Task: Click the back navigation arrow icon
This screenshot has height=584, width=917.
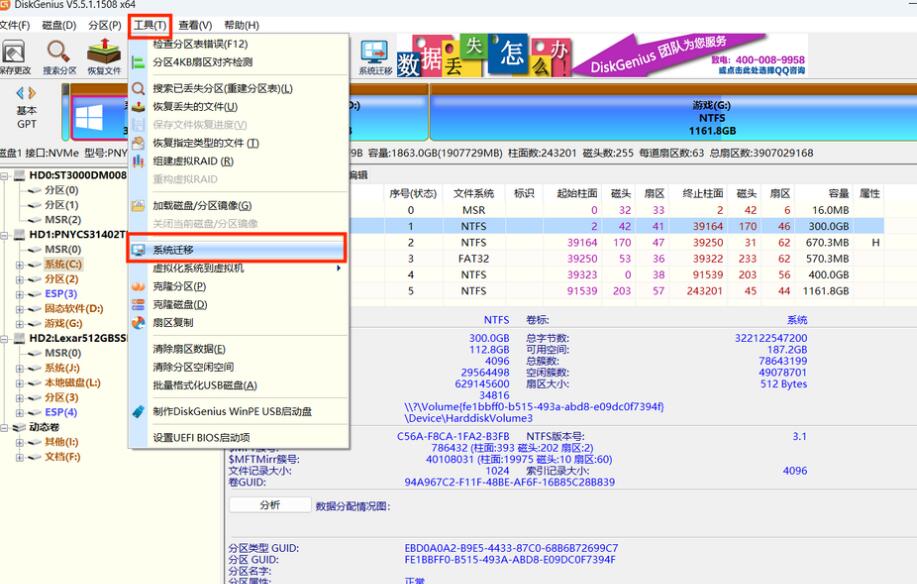Action: 18,91
